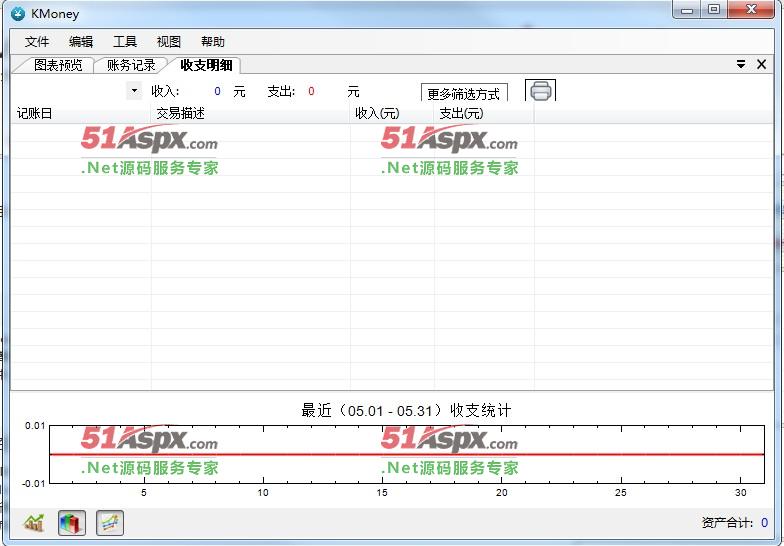Click the 更多筛选方式 button
Viewport: 784px width, 546px height.
coord(464,93)
